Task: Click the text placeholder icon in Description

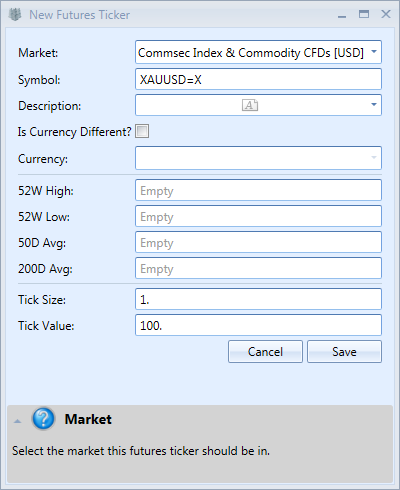Action: click(250, 105)
